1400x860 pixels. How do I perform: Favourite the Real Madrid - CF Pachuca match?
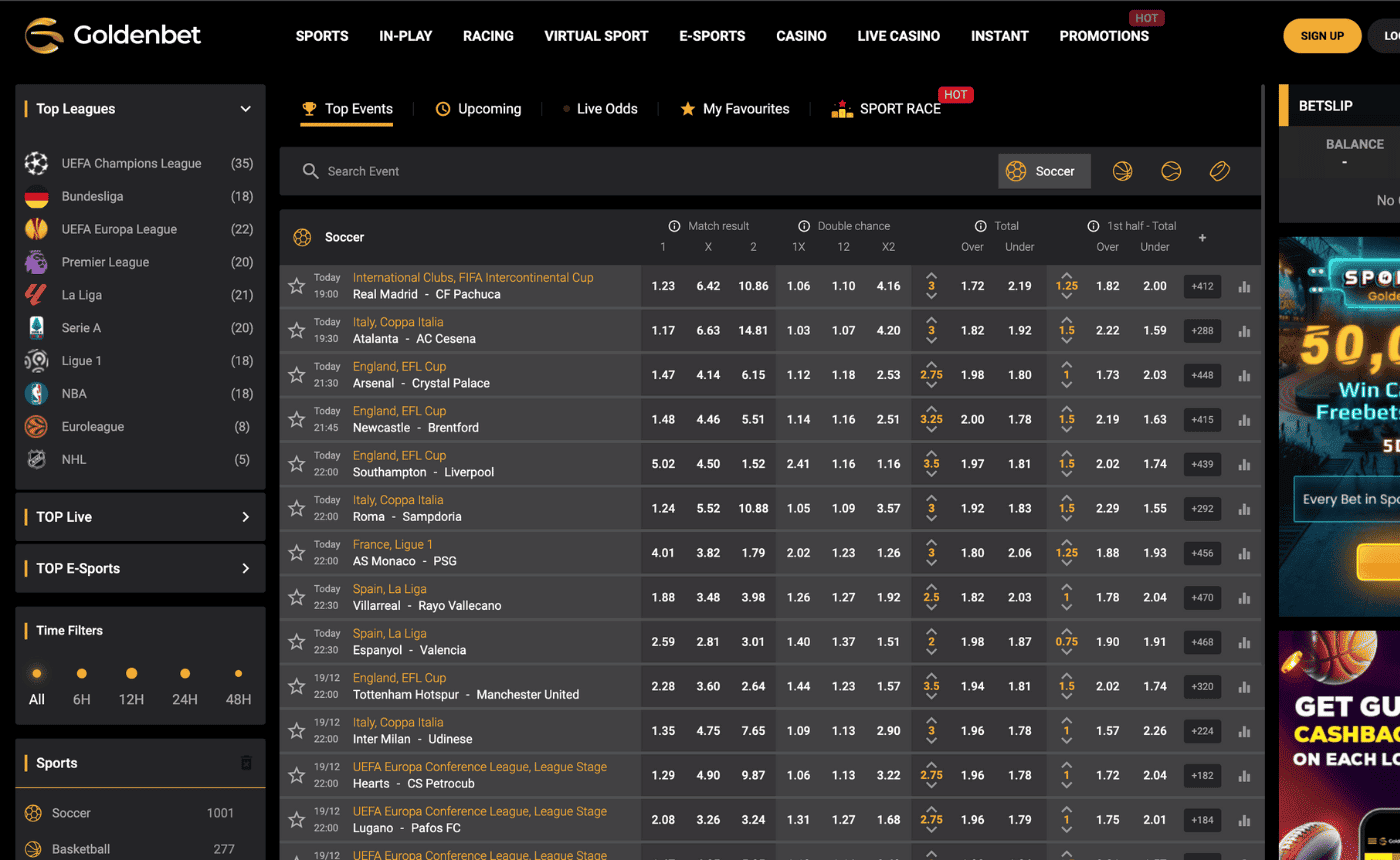(296, 286)
